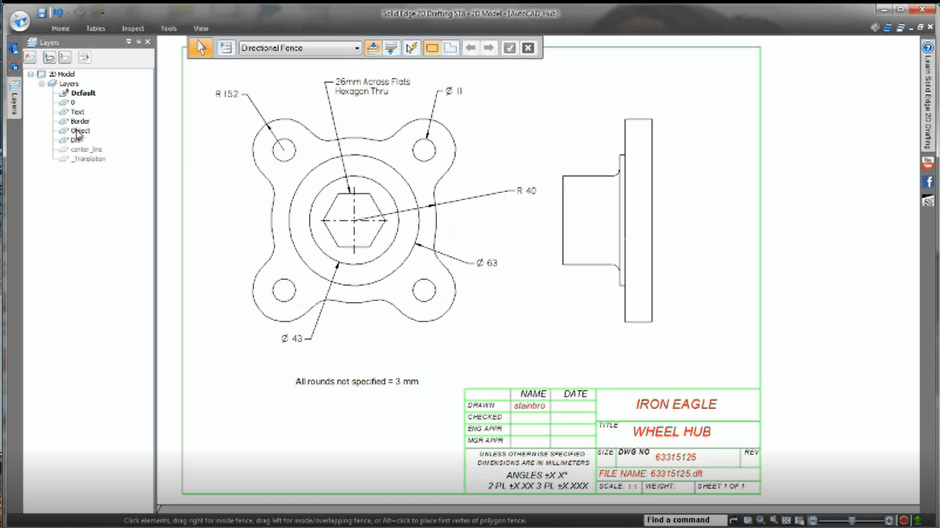
Task: Select the vertical Layers side tab
Action: [14, 99]
